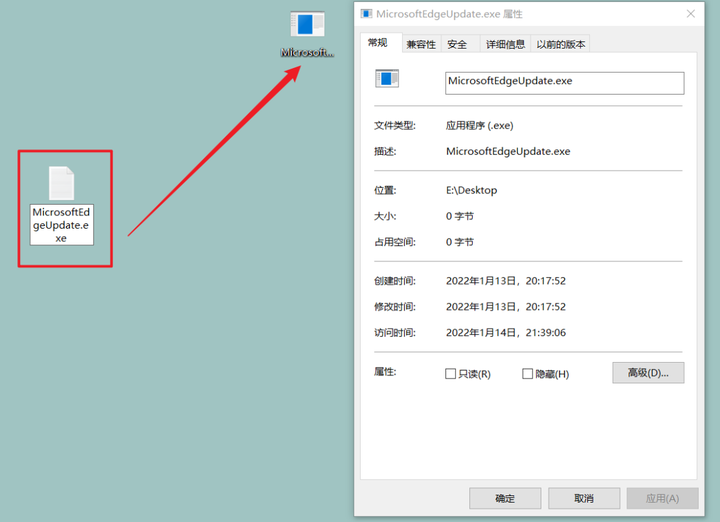720x522 pixels.
Task: Click the 高级(D)... button
Action: click(648, 373)
